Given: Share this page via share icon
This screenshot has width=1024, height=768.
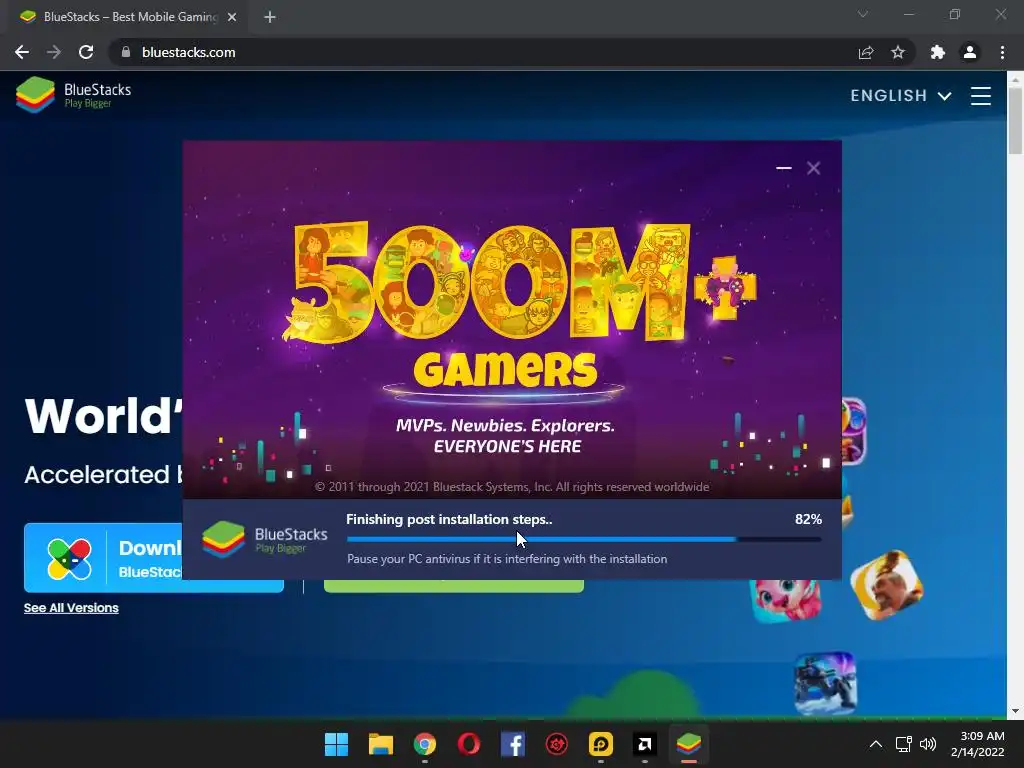Looking at the screenshot, I should tap(866, 52).
